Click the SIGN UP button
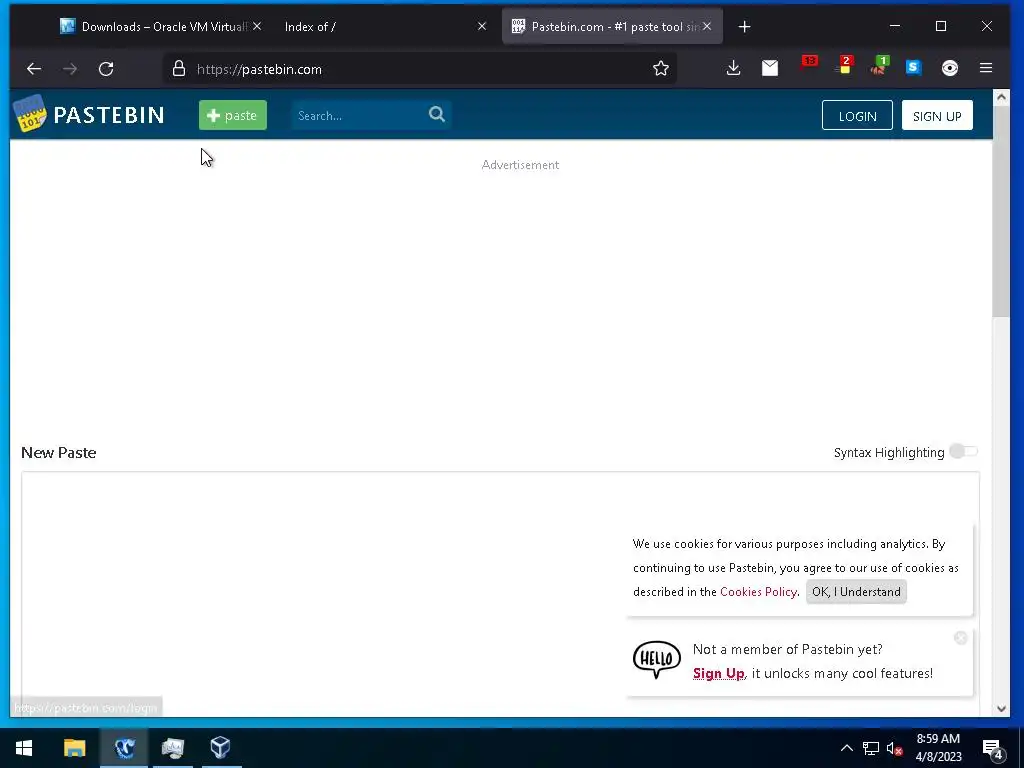The width and height of the screenshot is (1024, 768). coord(937,116)
